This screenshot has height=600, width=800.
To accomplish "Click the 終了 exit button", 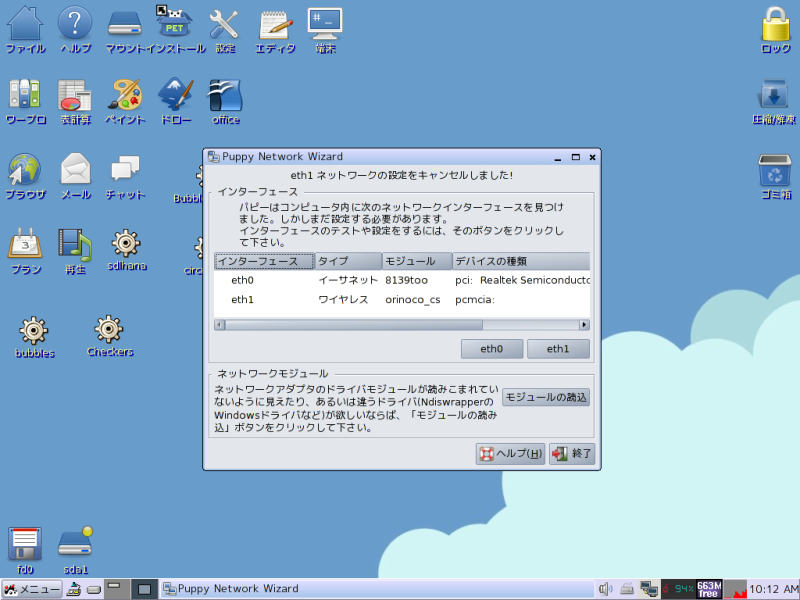I will 572,454.
